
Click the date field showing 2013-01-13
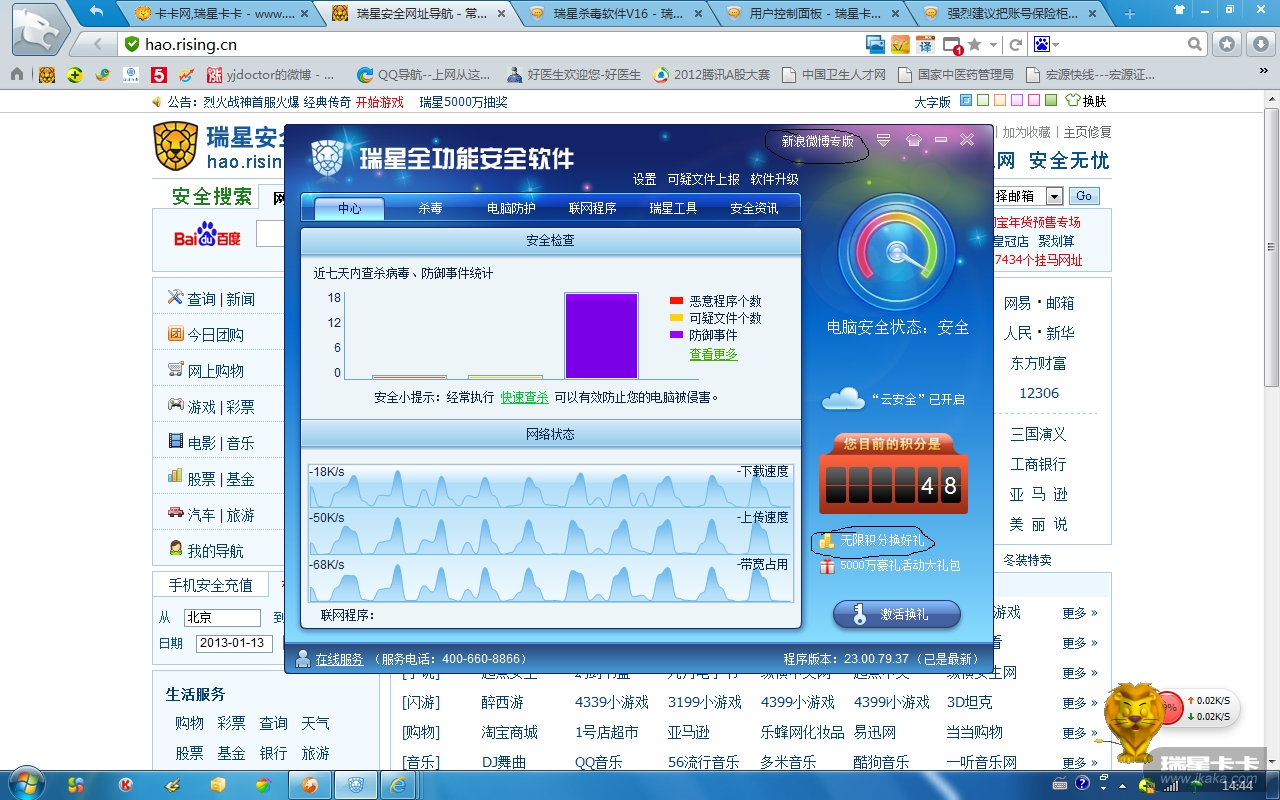point(234,643)
